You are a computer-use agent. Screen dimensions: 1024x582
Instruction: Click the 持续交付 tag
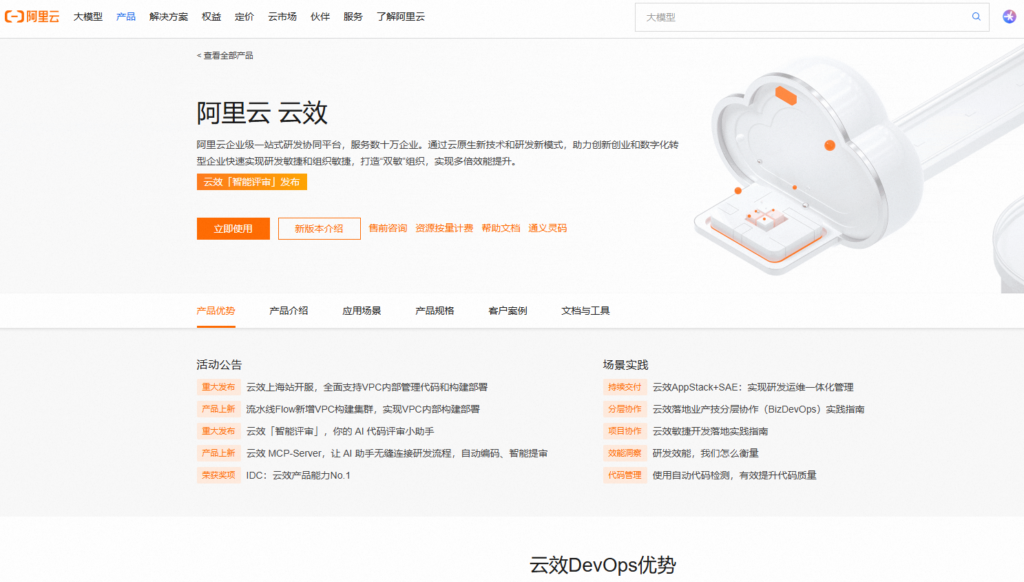(625, 387)
